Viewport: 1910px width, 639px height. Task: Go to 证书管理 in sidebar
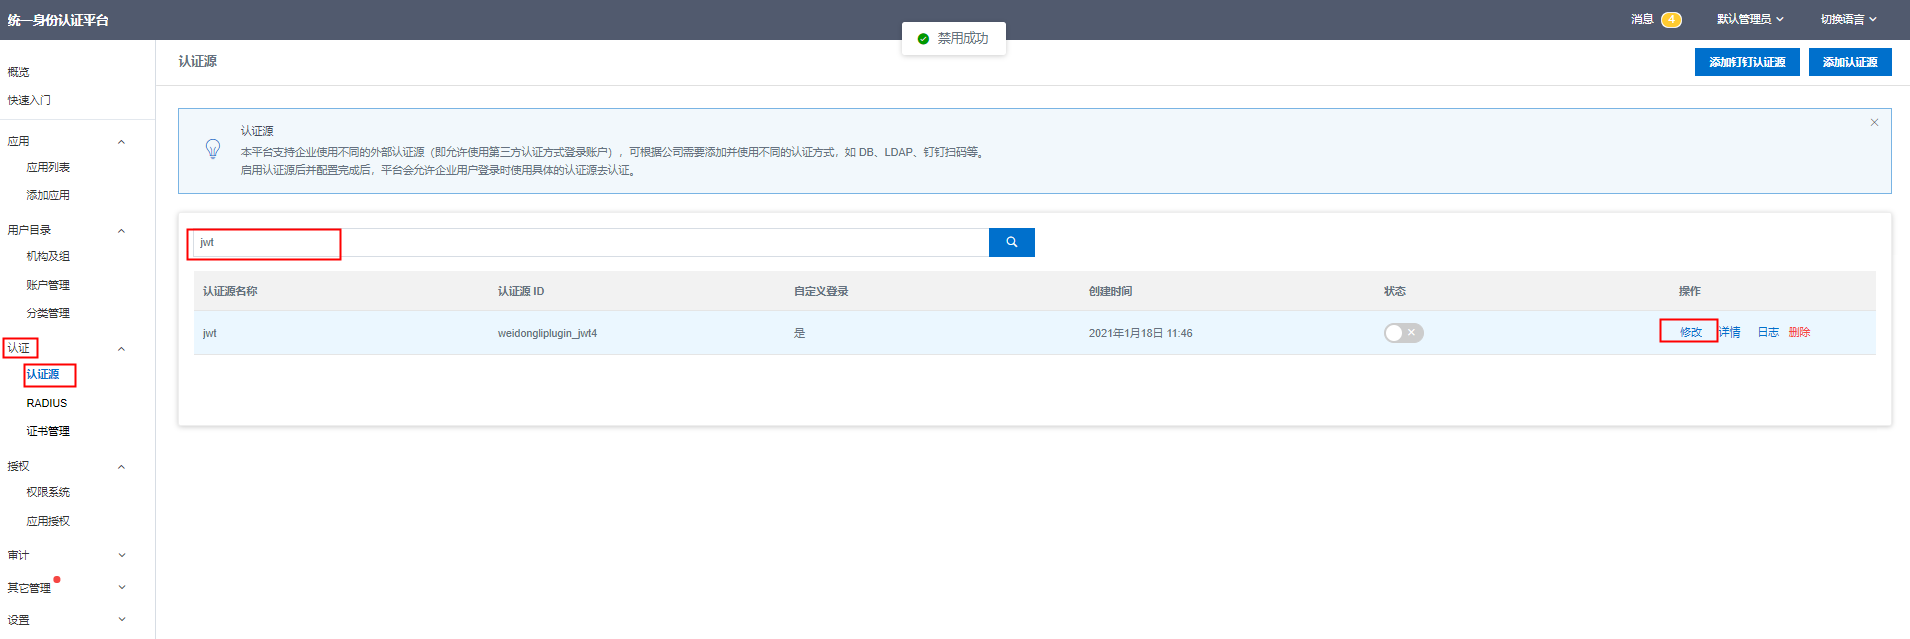48,431
